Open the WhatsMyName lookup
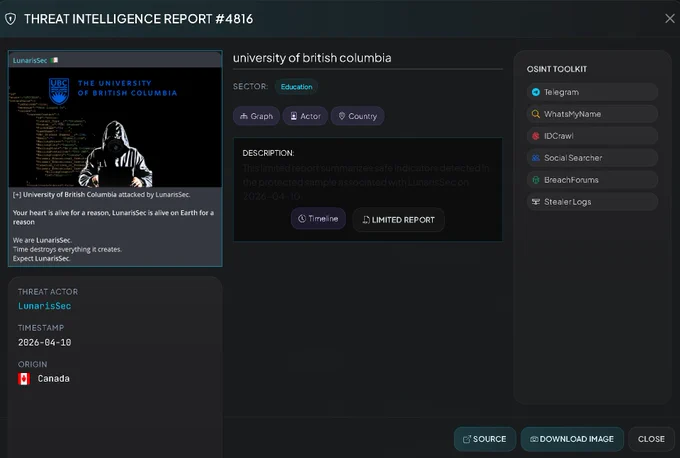This screenshot has height=458, width=680. (x=592, y=114)
